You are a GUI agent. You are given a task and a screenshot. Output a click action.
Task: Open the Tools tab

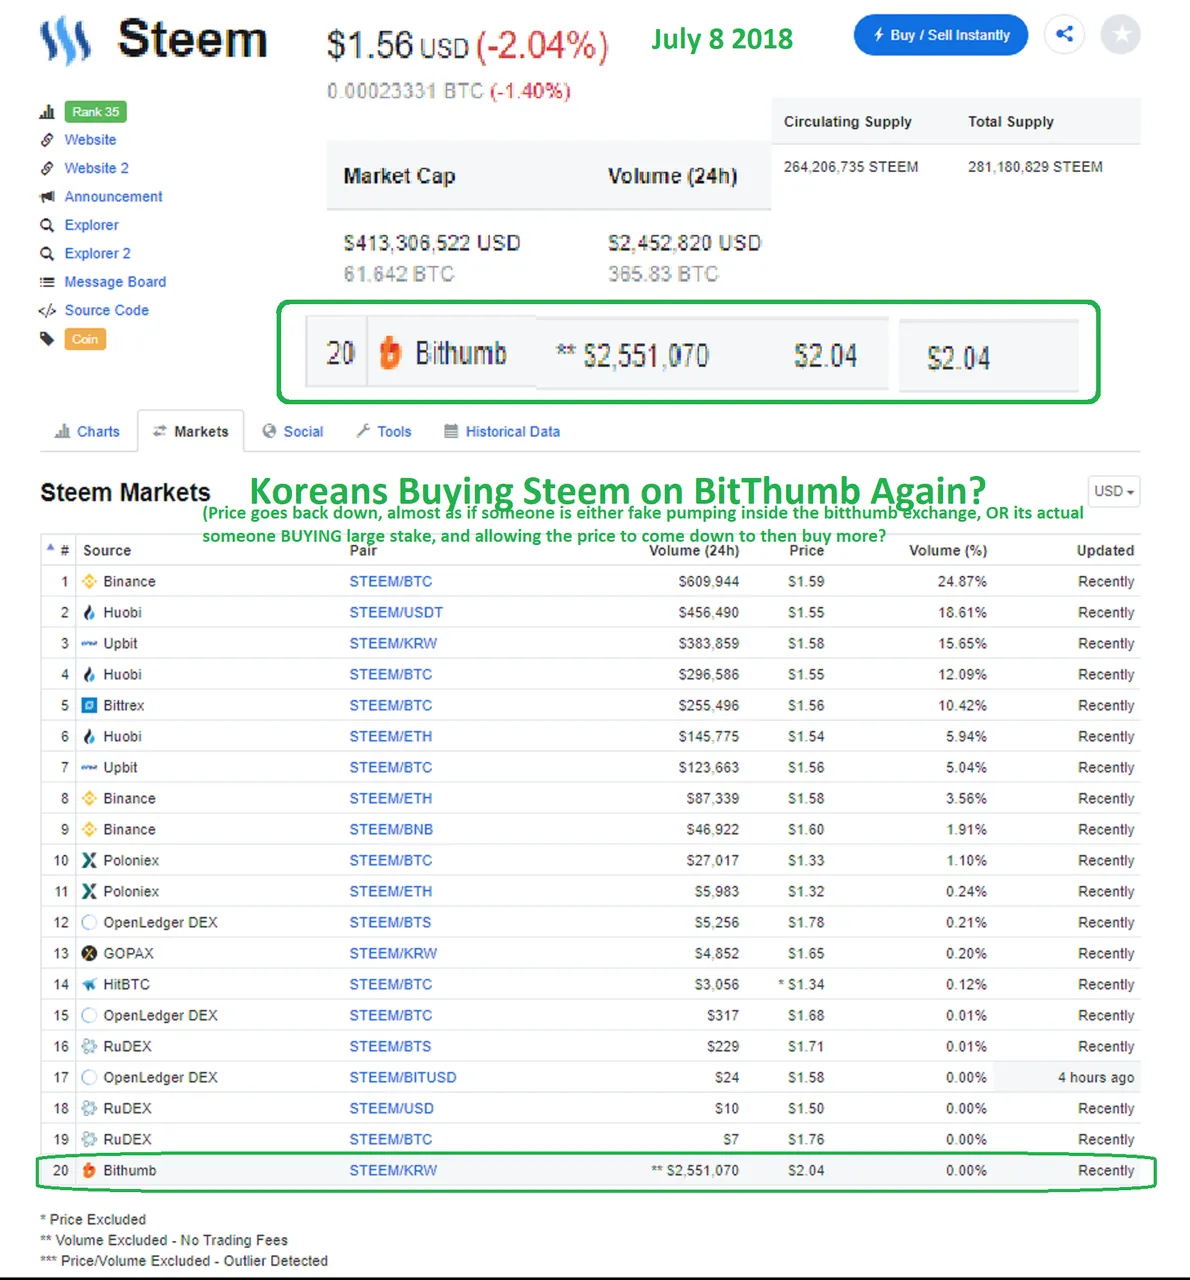point(383,432)
